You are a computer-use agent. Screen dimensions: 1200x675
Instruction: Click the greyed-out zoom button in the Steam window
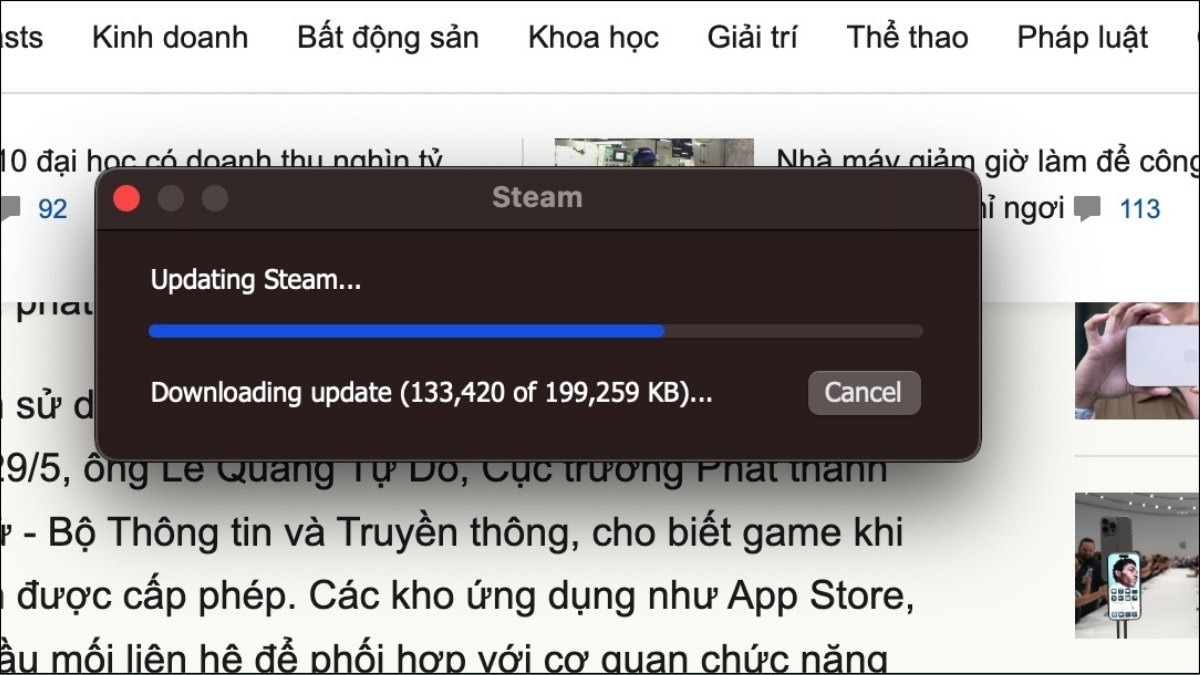pos(215,199)
